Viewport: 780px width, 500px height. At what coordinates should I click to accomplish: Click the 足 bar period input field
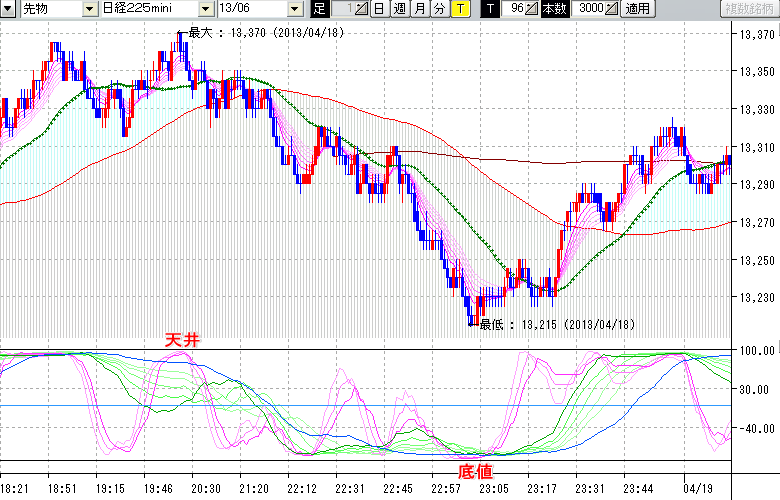tap(343, 9)
